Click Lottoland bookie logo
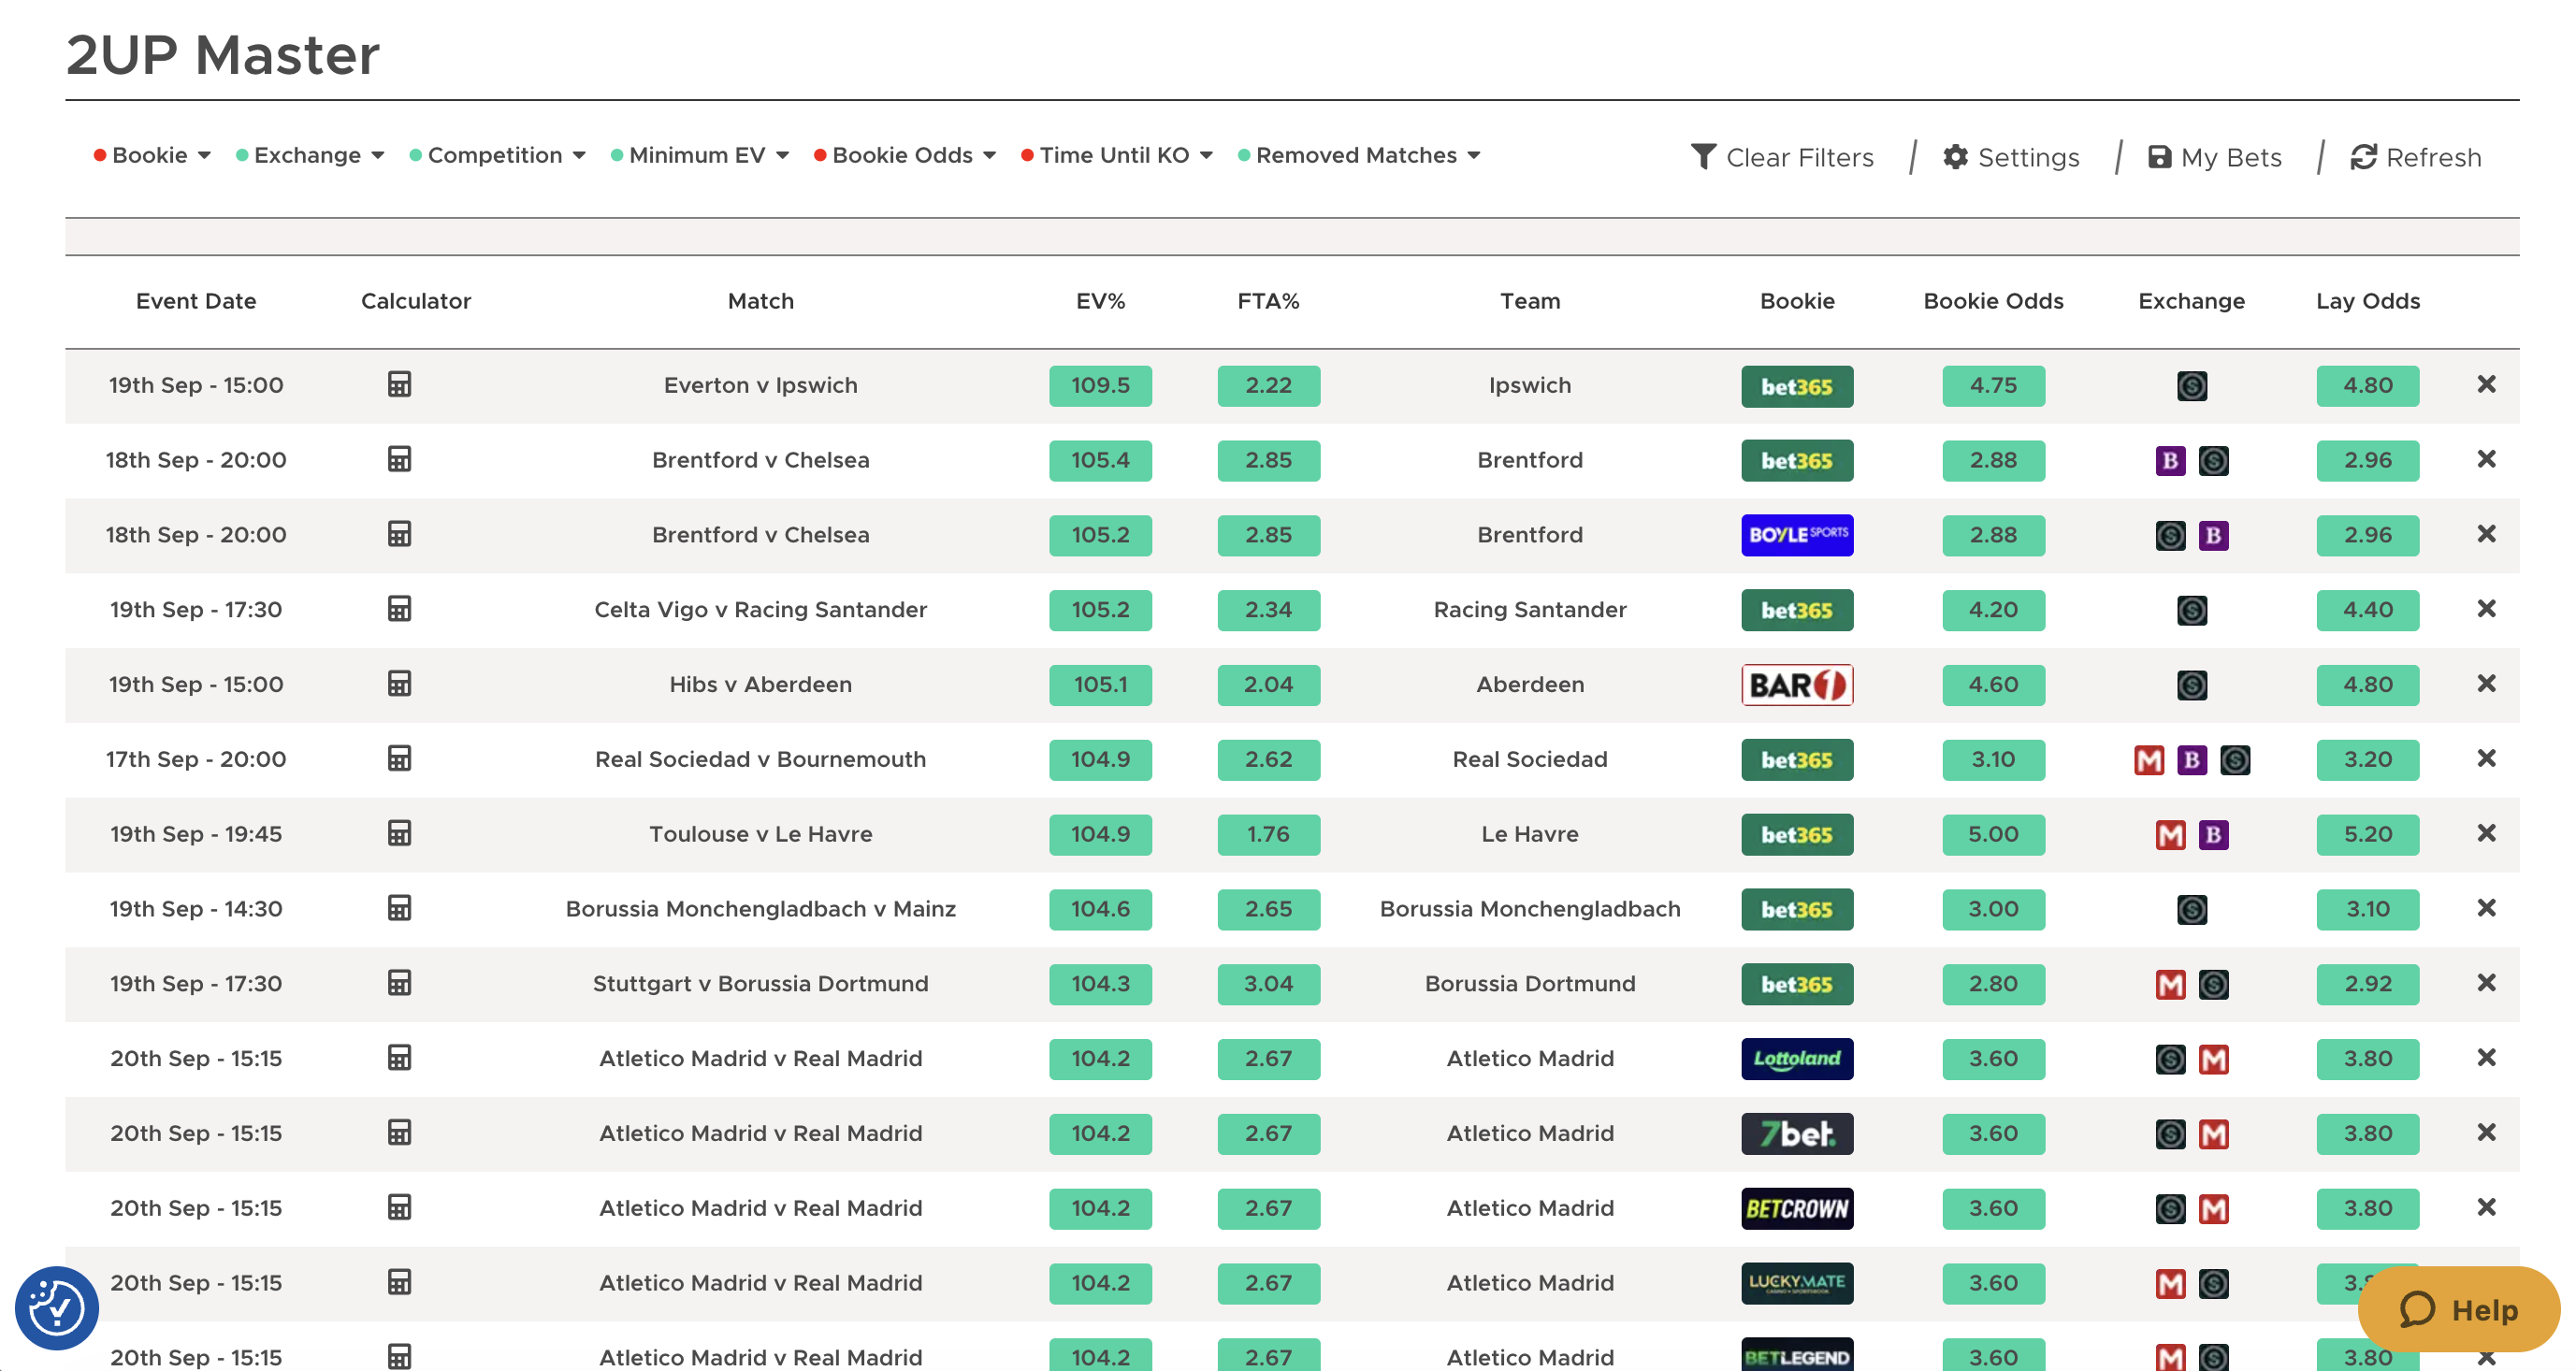The width and height of the screenshot is (2576, 1371). click(1796, 1058)
